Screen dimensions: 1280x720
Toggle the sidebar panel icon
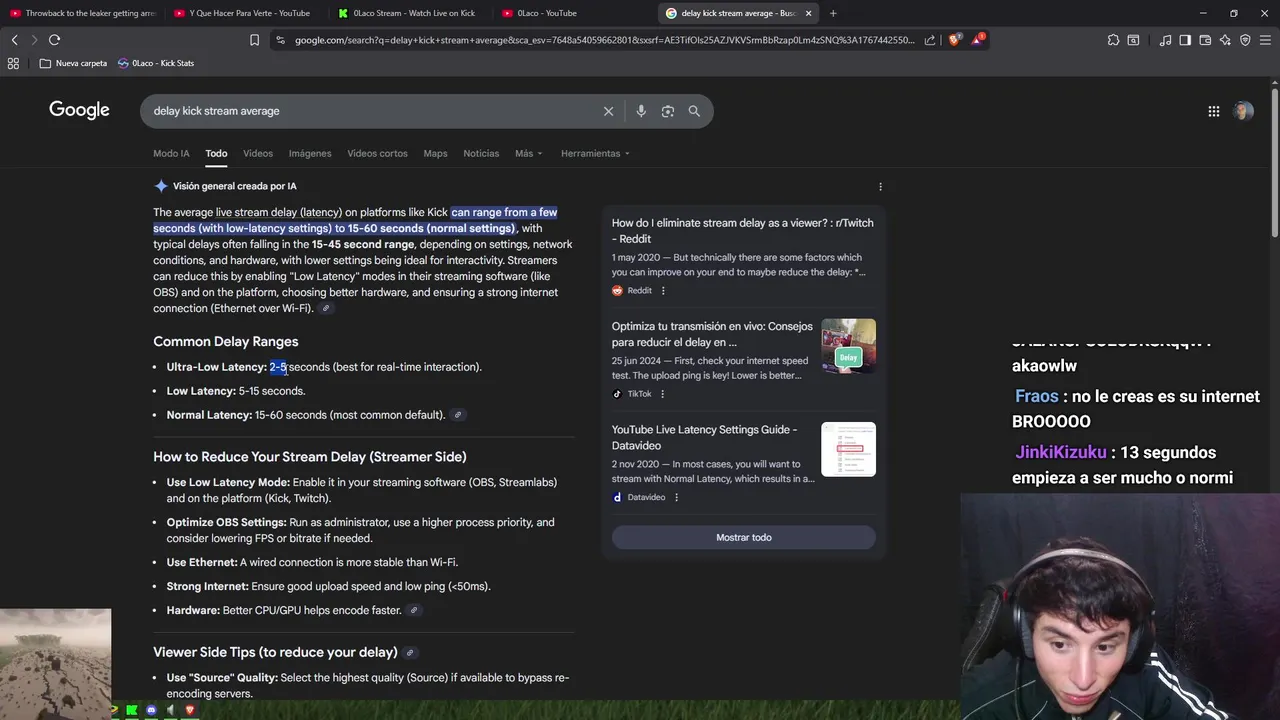point(1185,40)
